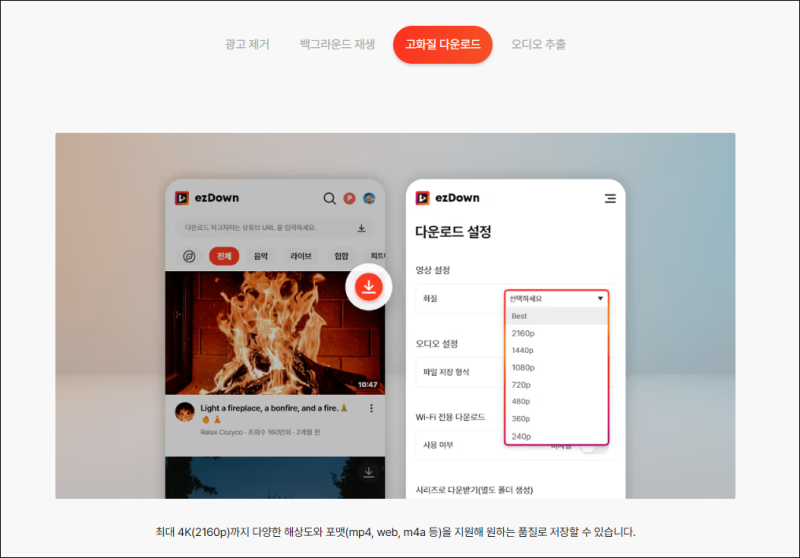Open the fireplace video thumbnail

pos(275,333)
